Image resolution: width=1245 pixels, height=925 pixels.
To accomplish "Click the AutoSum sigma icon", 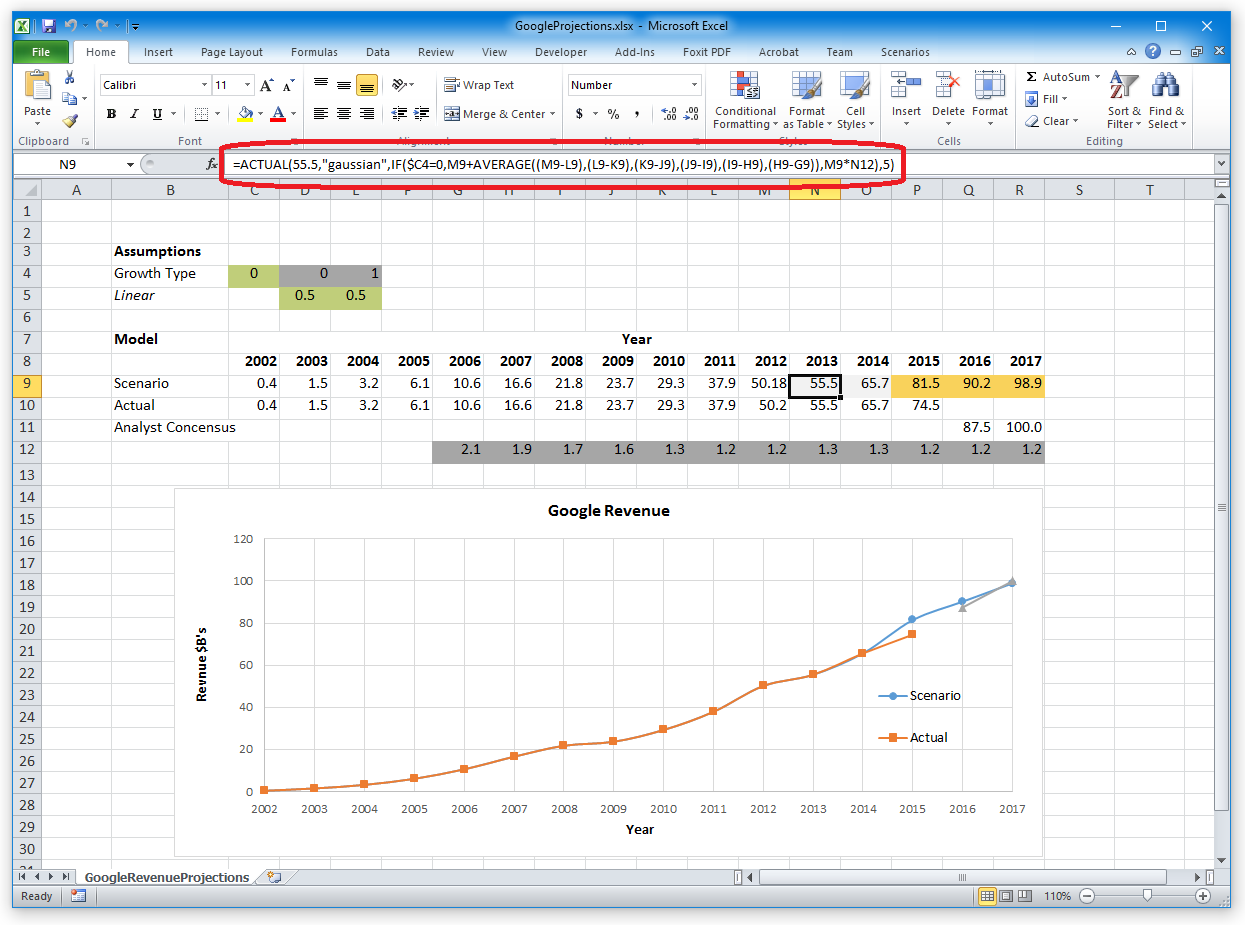I will (1032, 77).
